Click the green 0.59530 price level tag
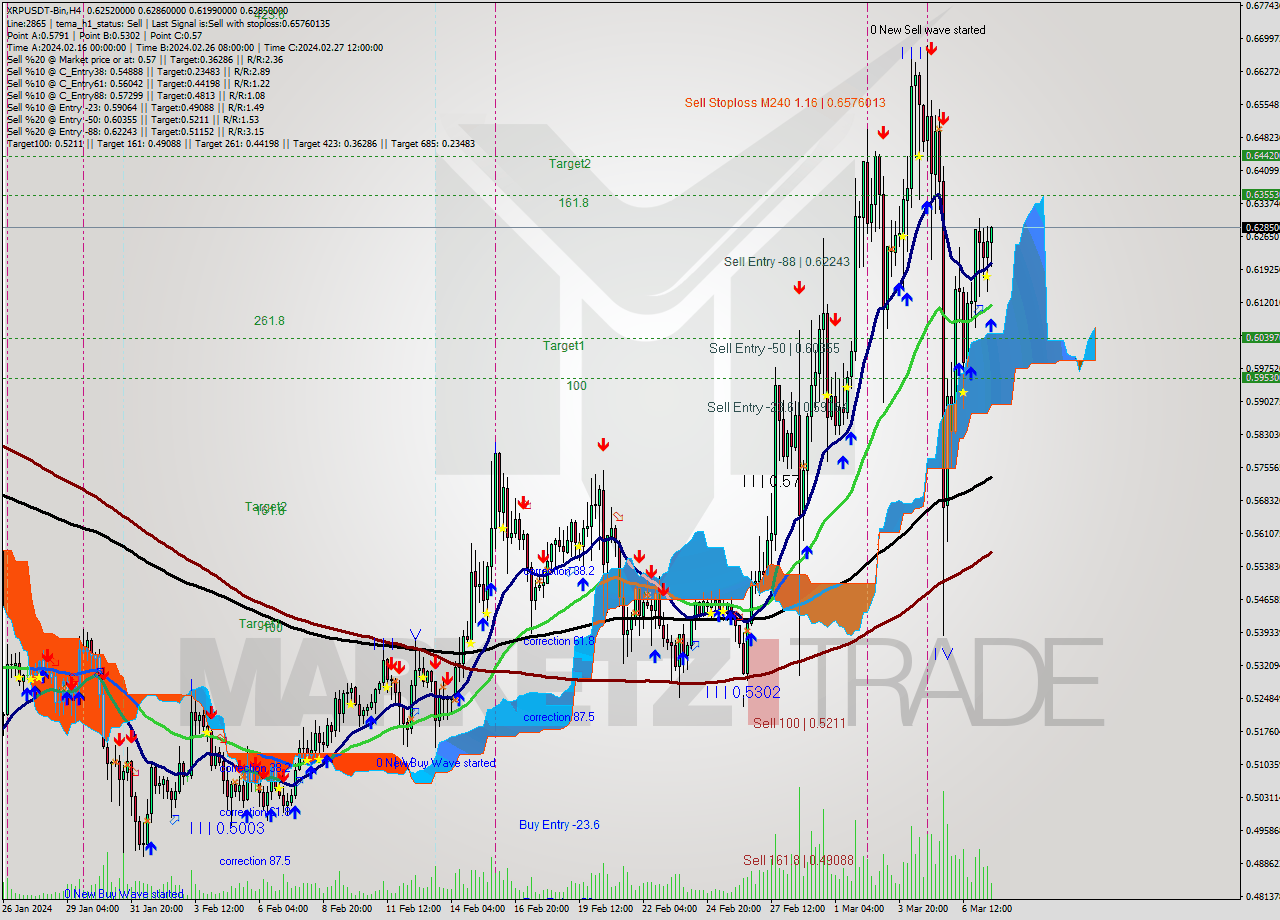This screenshot has height=920, width=1280. [1260, 377]
